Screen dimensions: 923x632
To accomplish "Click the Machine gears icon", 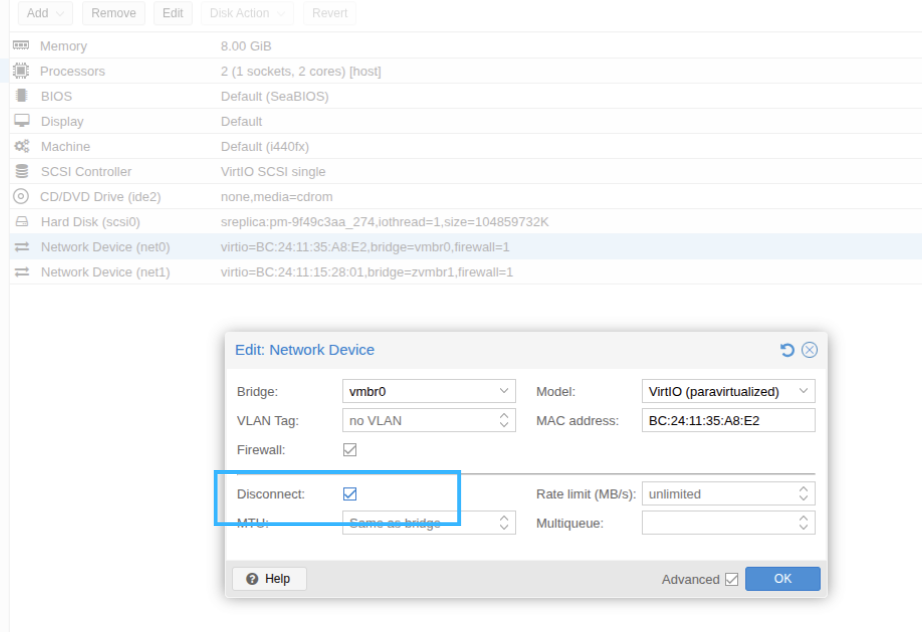I will 21,146.
